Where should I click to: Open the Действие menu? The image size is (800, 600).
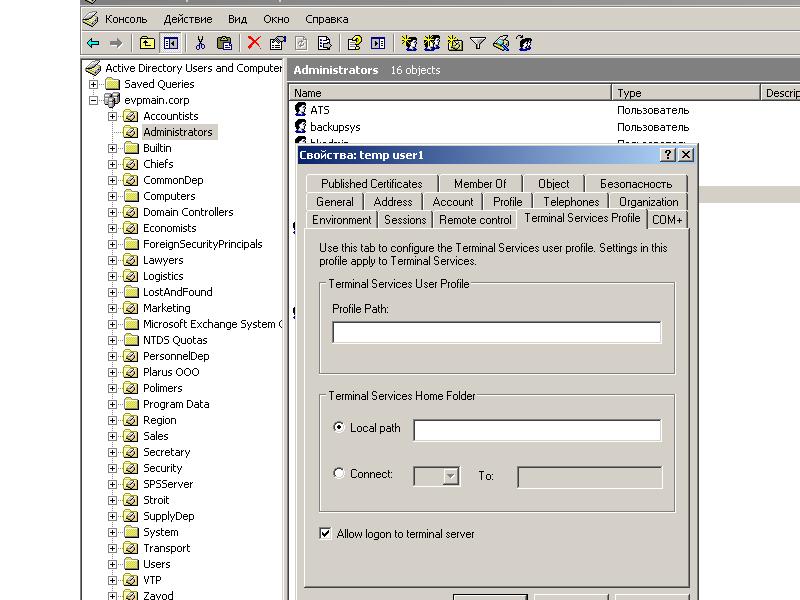(x=187, y=19)
